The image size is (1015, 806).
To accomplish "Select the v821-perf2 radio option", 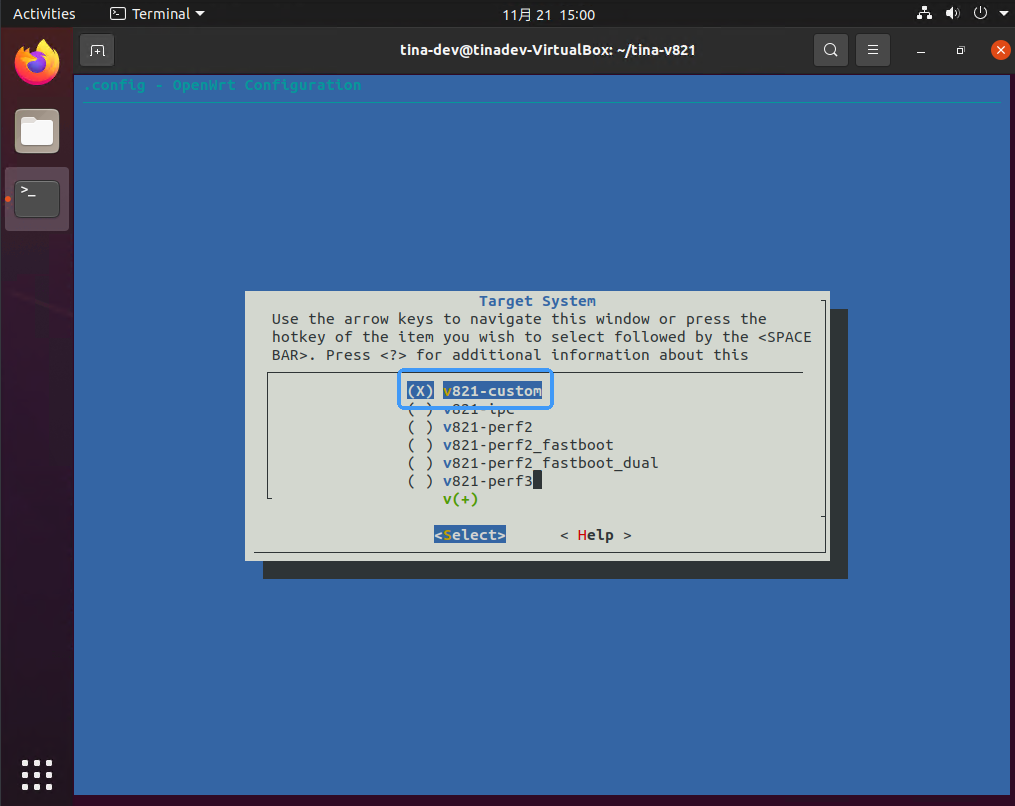I will [x=487, y=427].
